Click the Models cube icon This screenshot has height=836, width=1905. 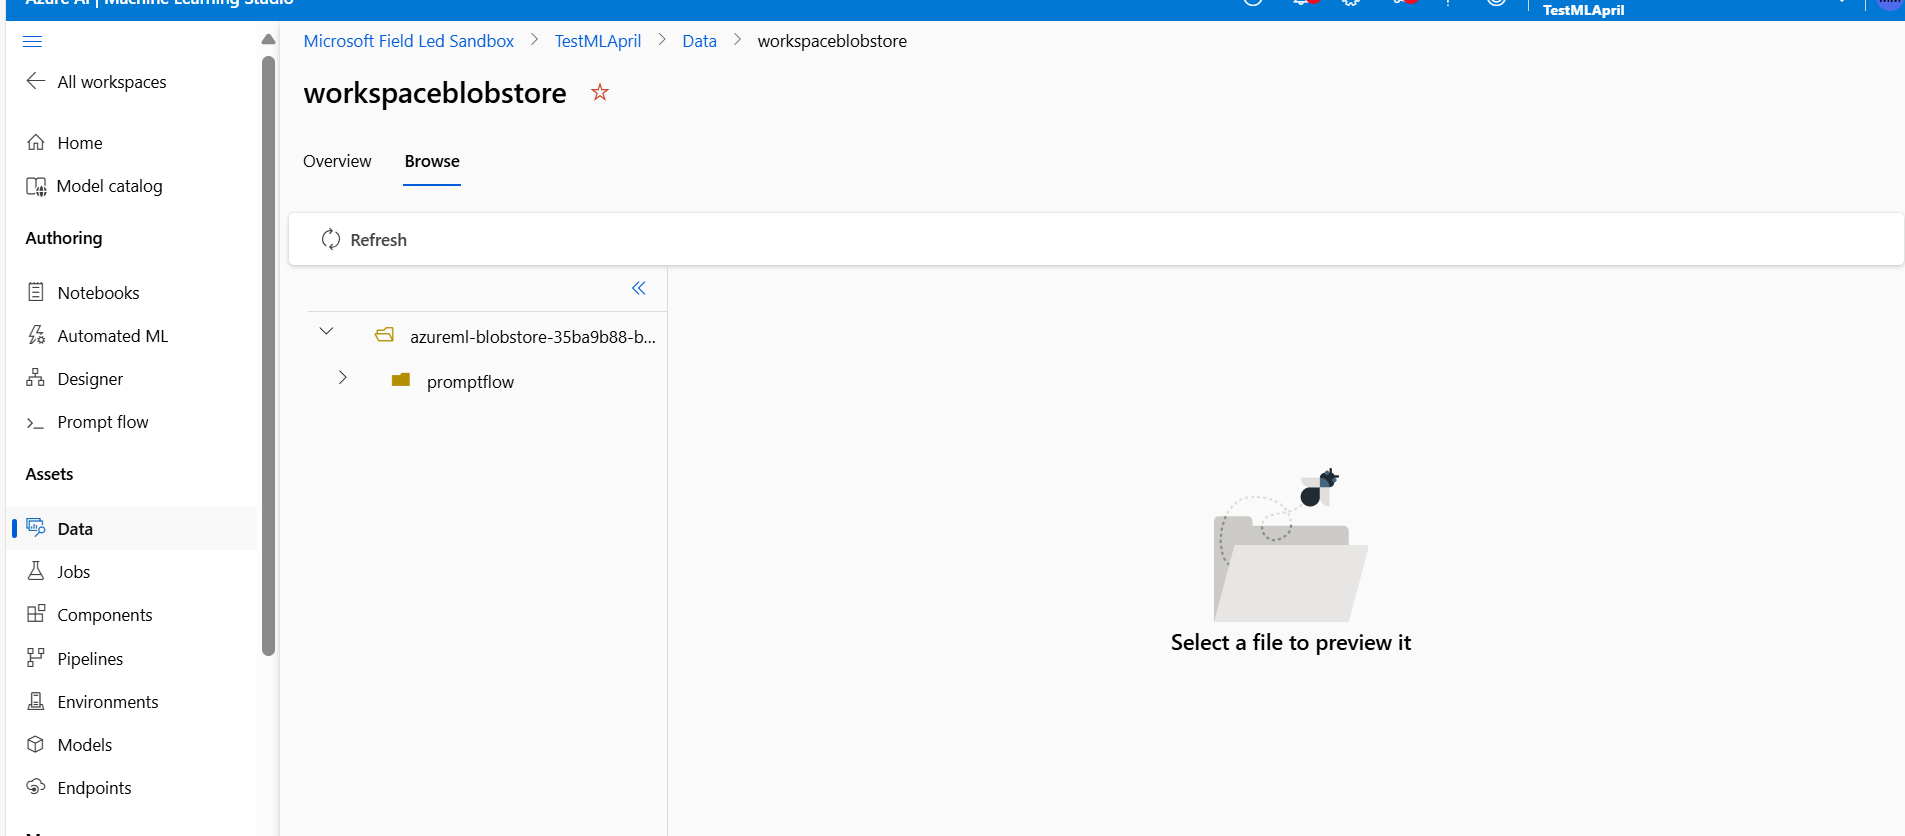point(36,744)
